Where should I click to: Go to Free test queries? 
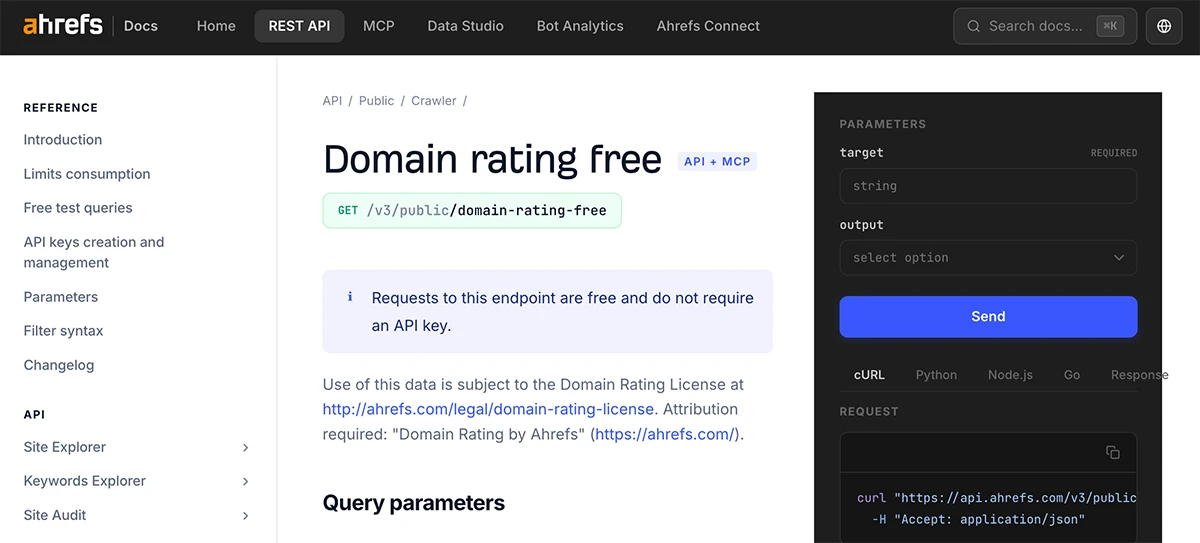point(78,208)
